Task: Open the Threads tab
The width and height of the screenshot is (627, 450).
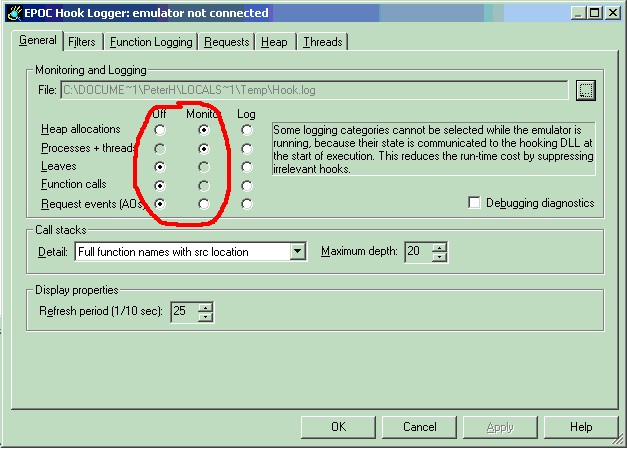Action: coord(323,42)
